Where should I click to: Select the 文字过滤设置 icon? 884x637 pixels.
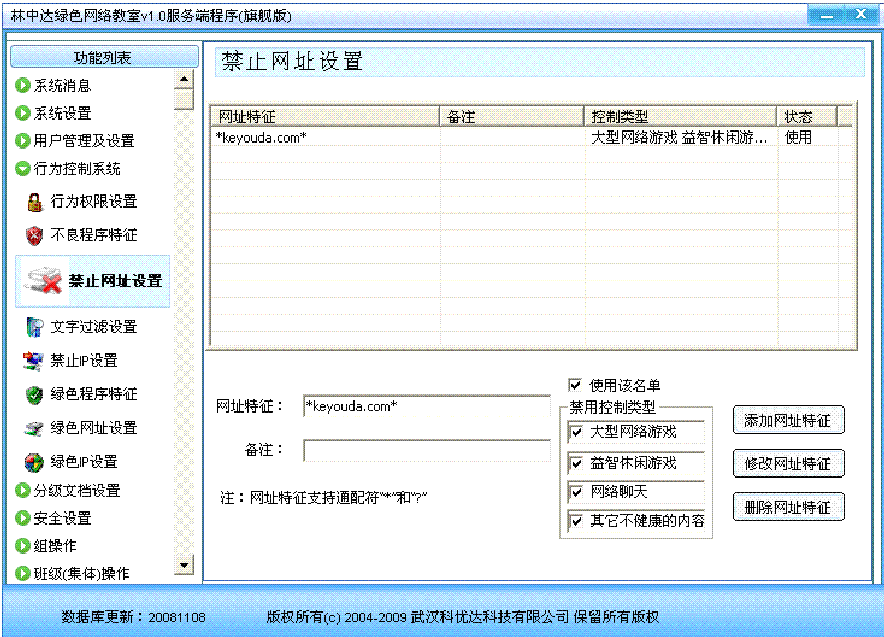tap(35, 327)
